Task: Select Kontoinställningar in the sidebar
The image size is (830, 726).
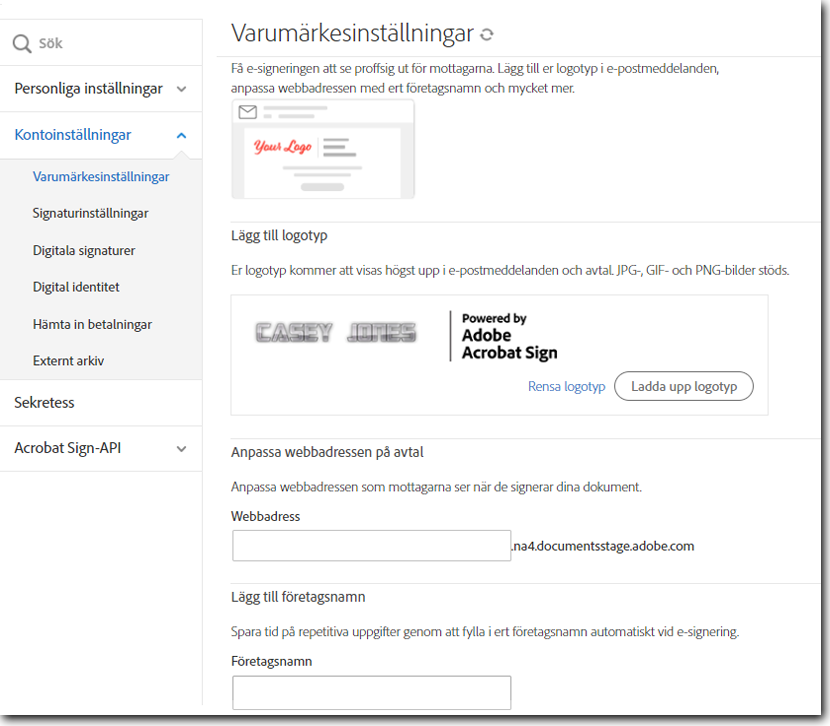Action: [x=73, y=135]
